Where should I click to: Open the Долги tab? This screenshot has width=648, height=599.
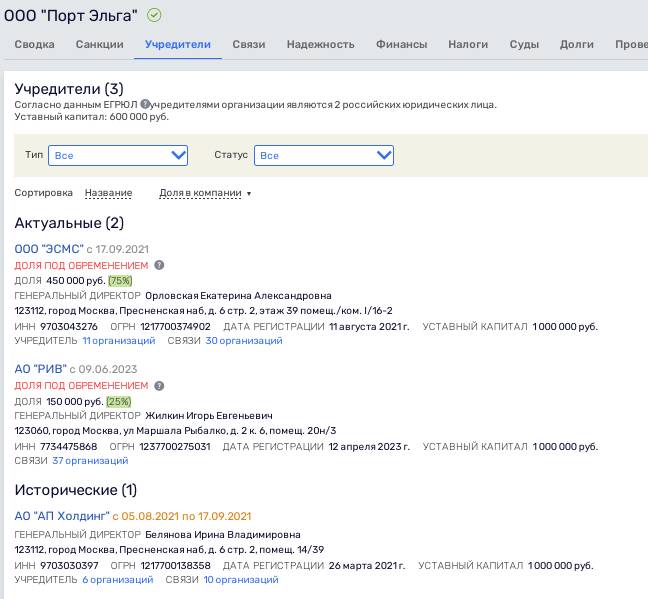[577, 44]
